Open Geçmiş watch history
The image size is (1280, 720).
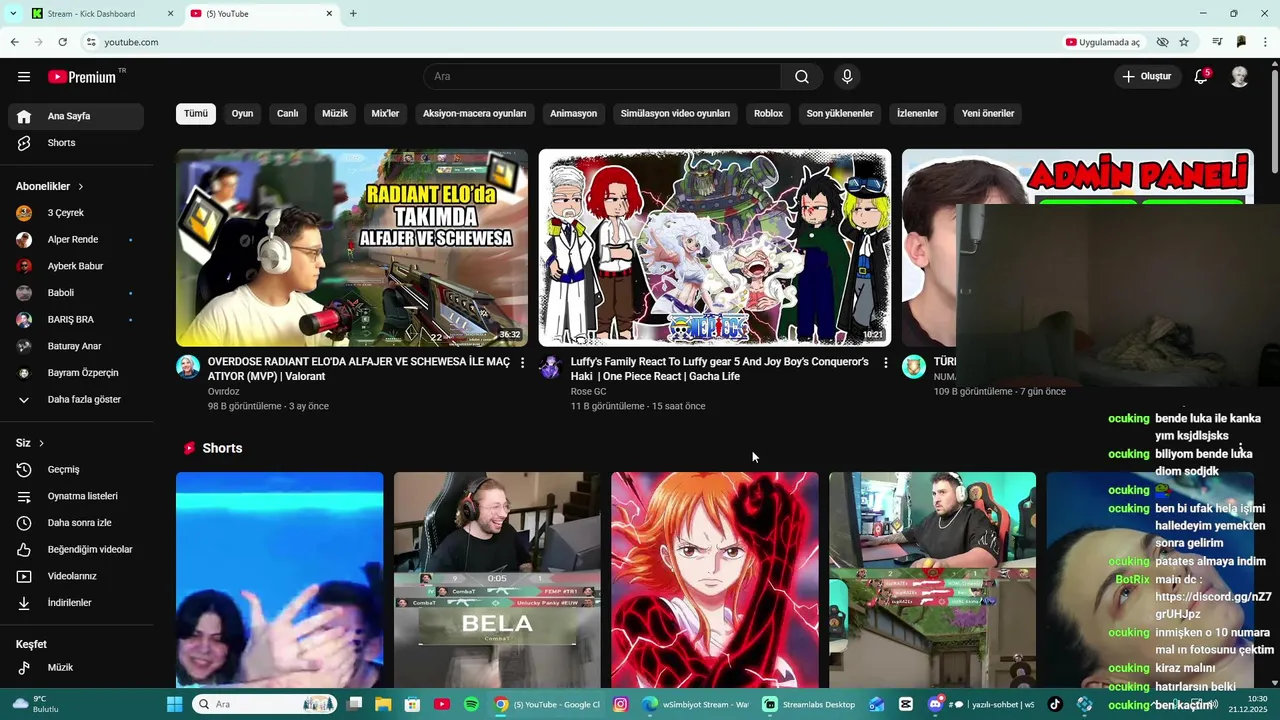pos(76,470)
